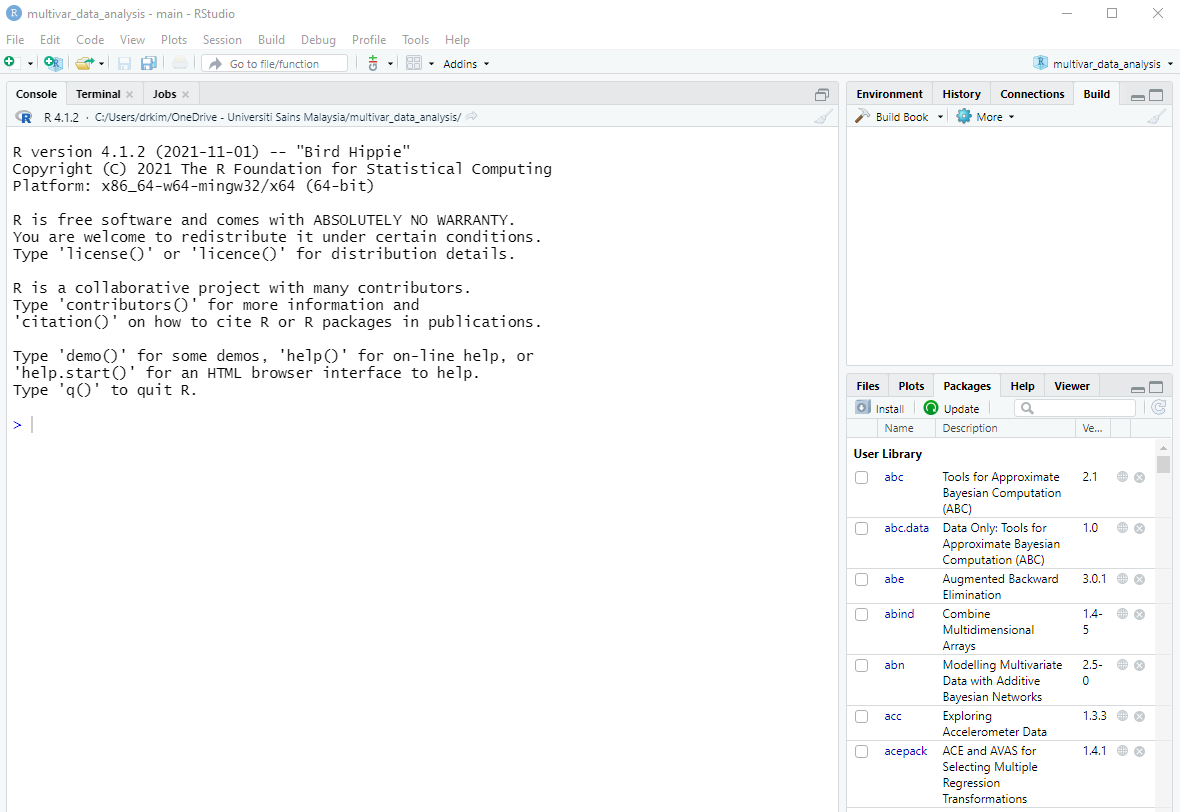The image size is (1180, 812).
Task: Refresh the package list
Action: pyautogui.click(x=1158, y=407)
